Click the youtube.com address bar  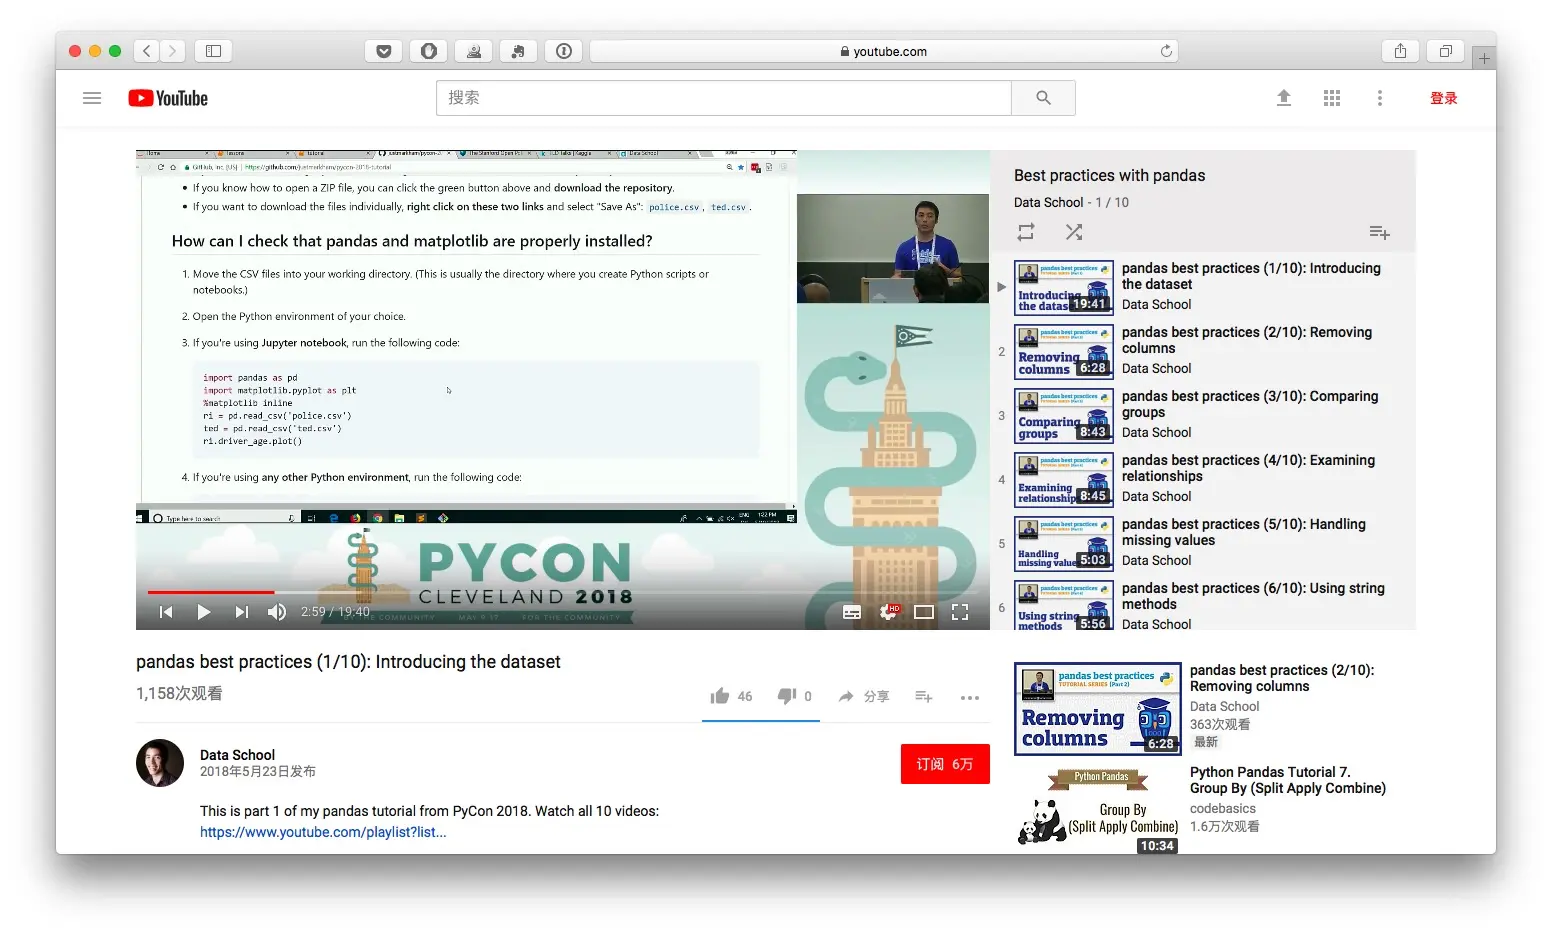point(884,51)
